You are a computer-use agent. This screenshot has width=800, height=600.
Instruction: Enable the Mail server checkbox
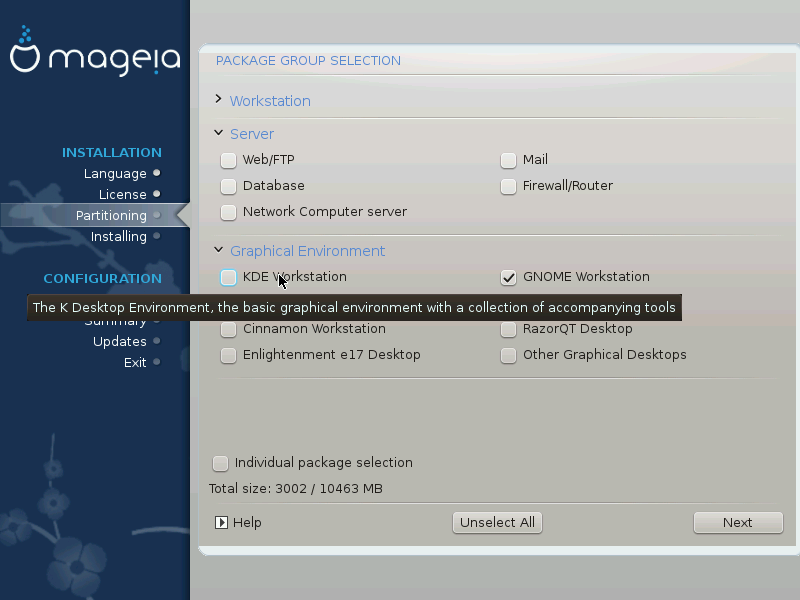[x=508, y=160]
